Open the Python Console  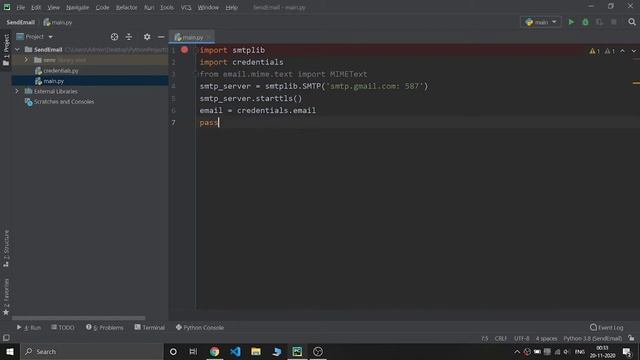point(200,327)
